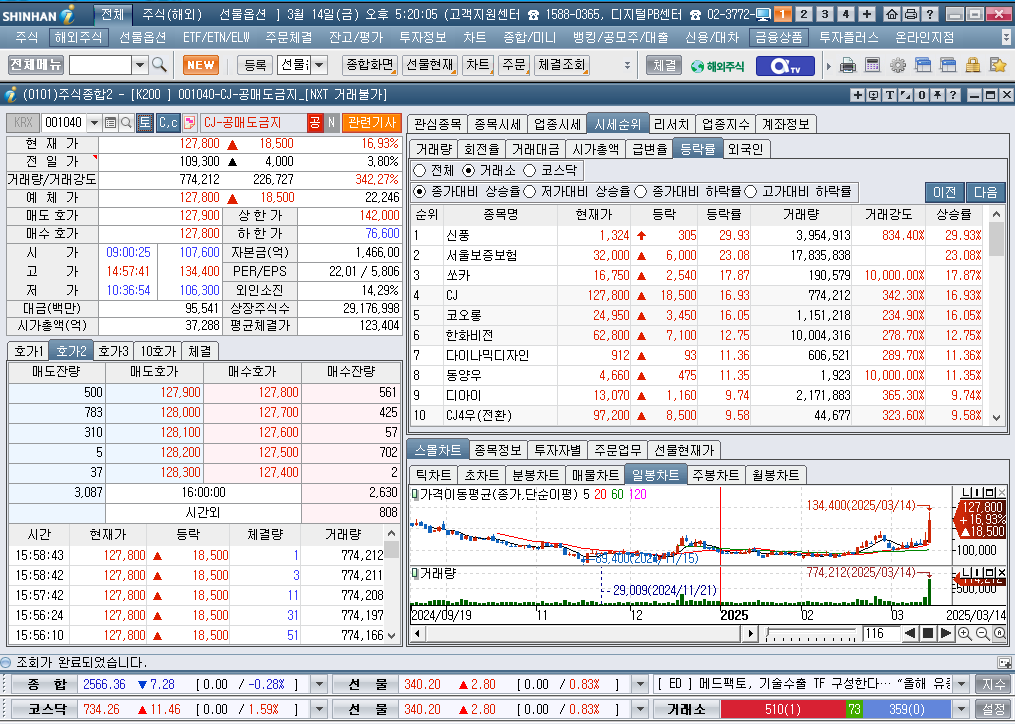Click the status bar panel-add icon at right
This screenshot has width=1015, height=724.
(1004, 662)
